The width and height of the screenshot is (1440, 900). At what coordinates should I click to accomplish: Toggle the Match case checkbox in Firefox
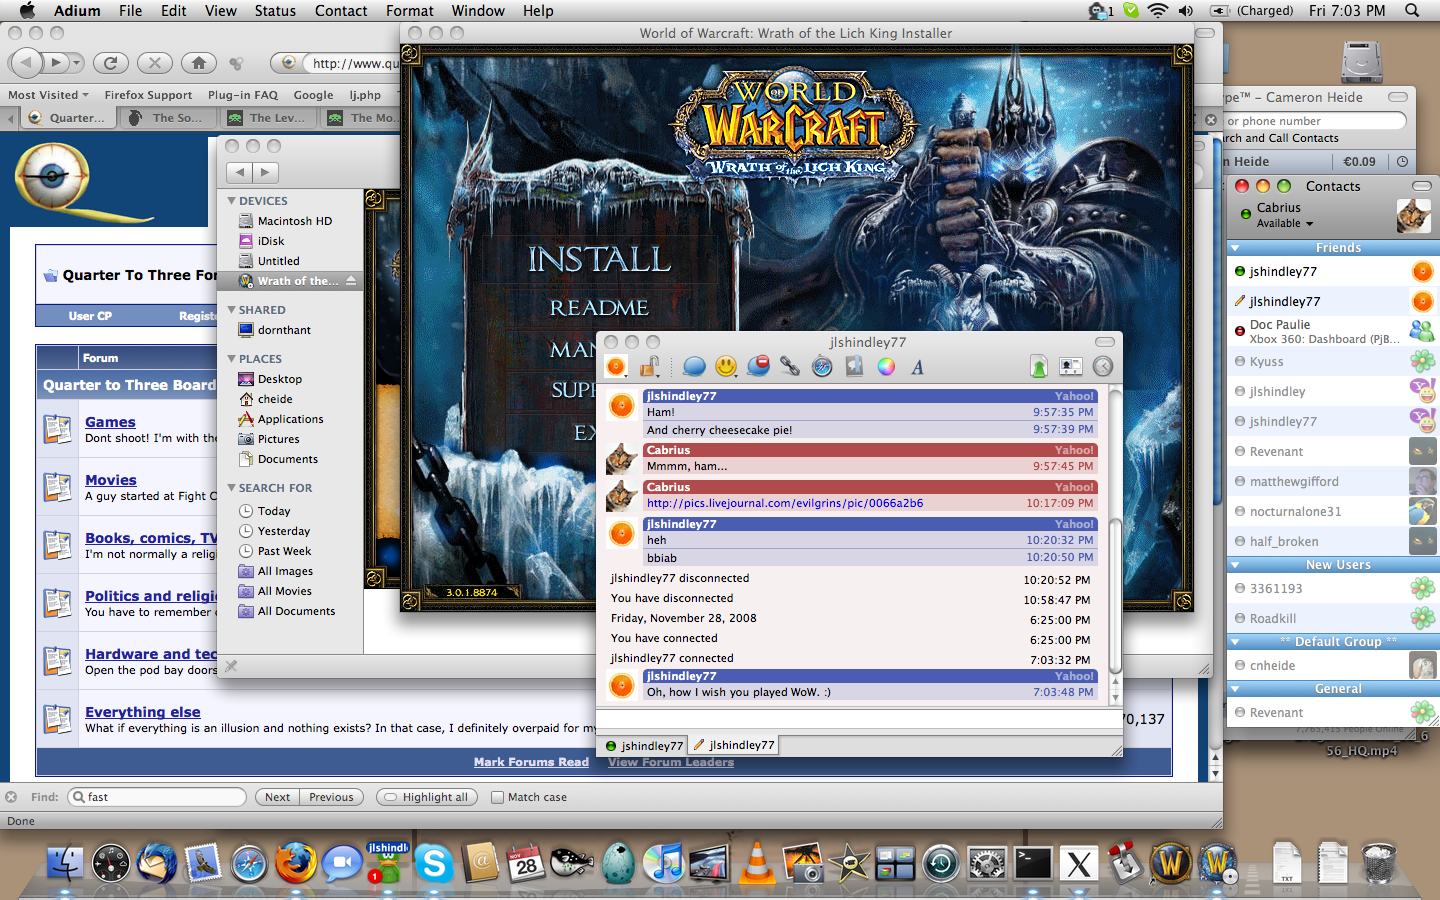pos(497,797)
